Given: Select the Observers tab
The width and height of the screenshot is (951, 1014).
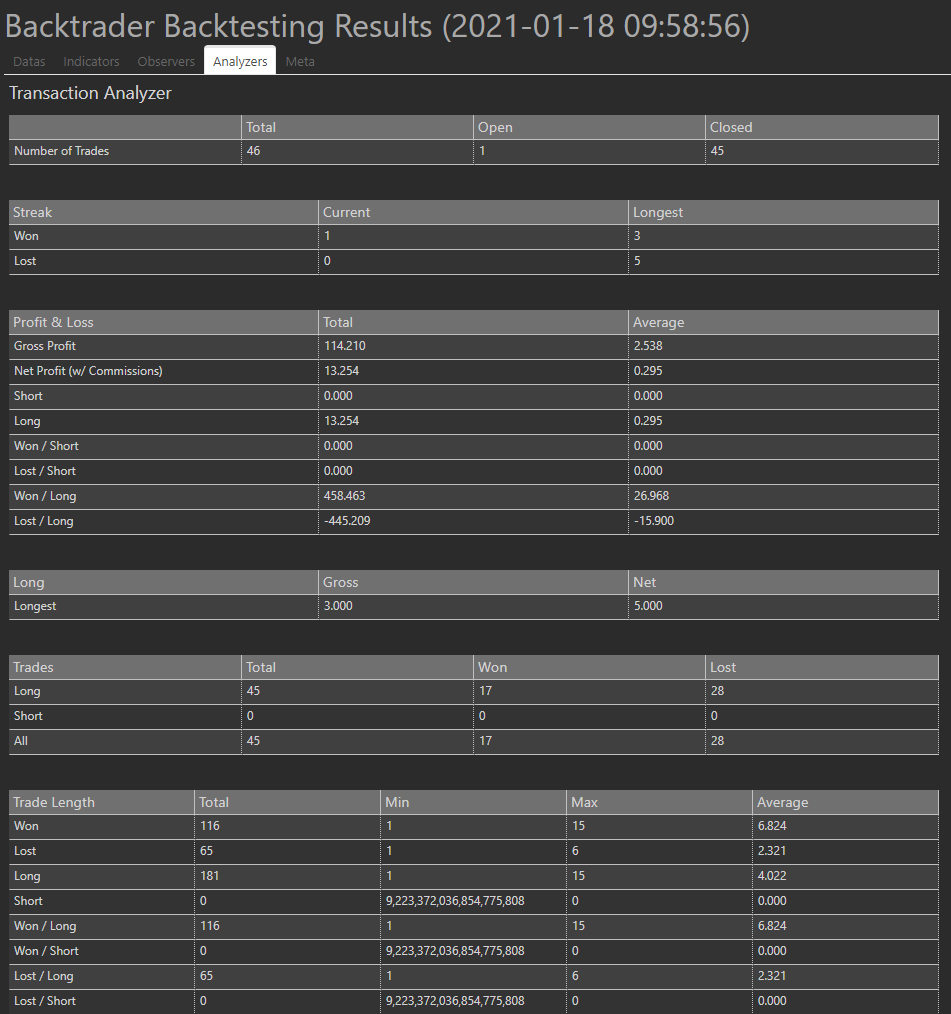Looking at the screenshot, I should point(166,61).
